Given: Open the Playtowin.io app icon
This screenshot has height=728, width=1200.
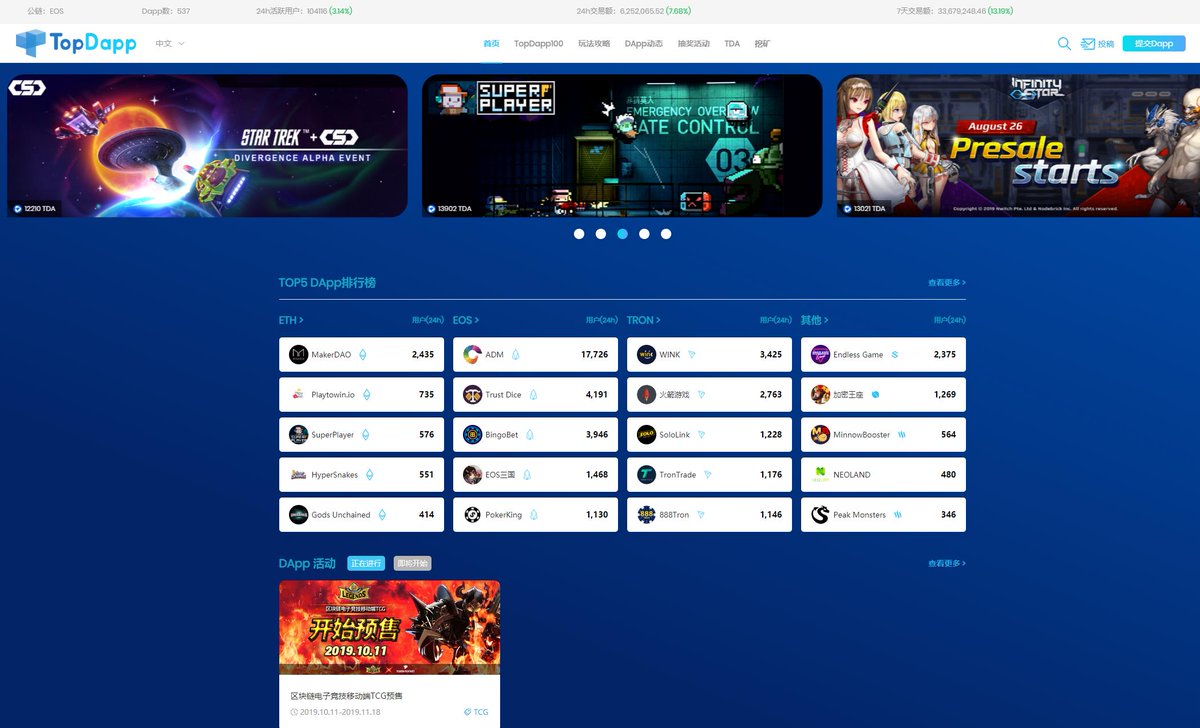Looking at the screenshot, I should pos(298,395).
